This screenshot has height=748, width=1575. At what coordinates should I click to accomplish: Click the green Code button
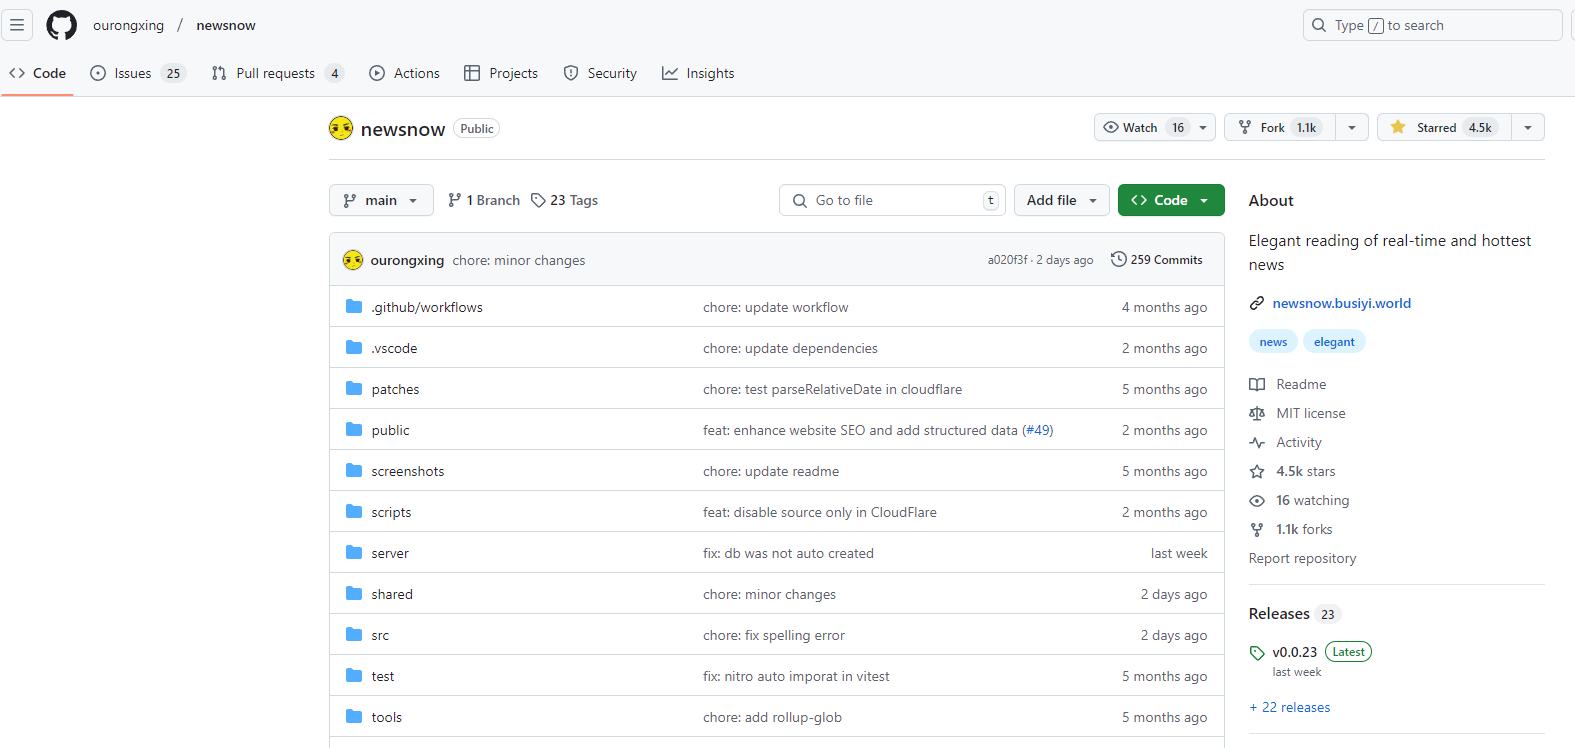coord(1170,201)
